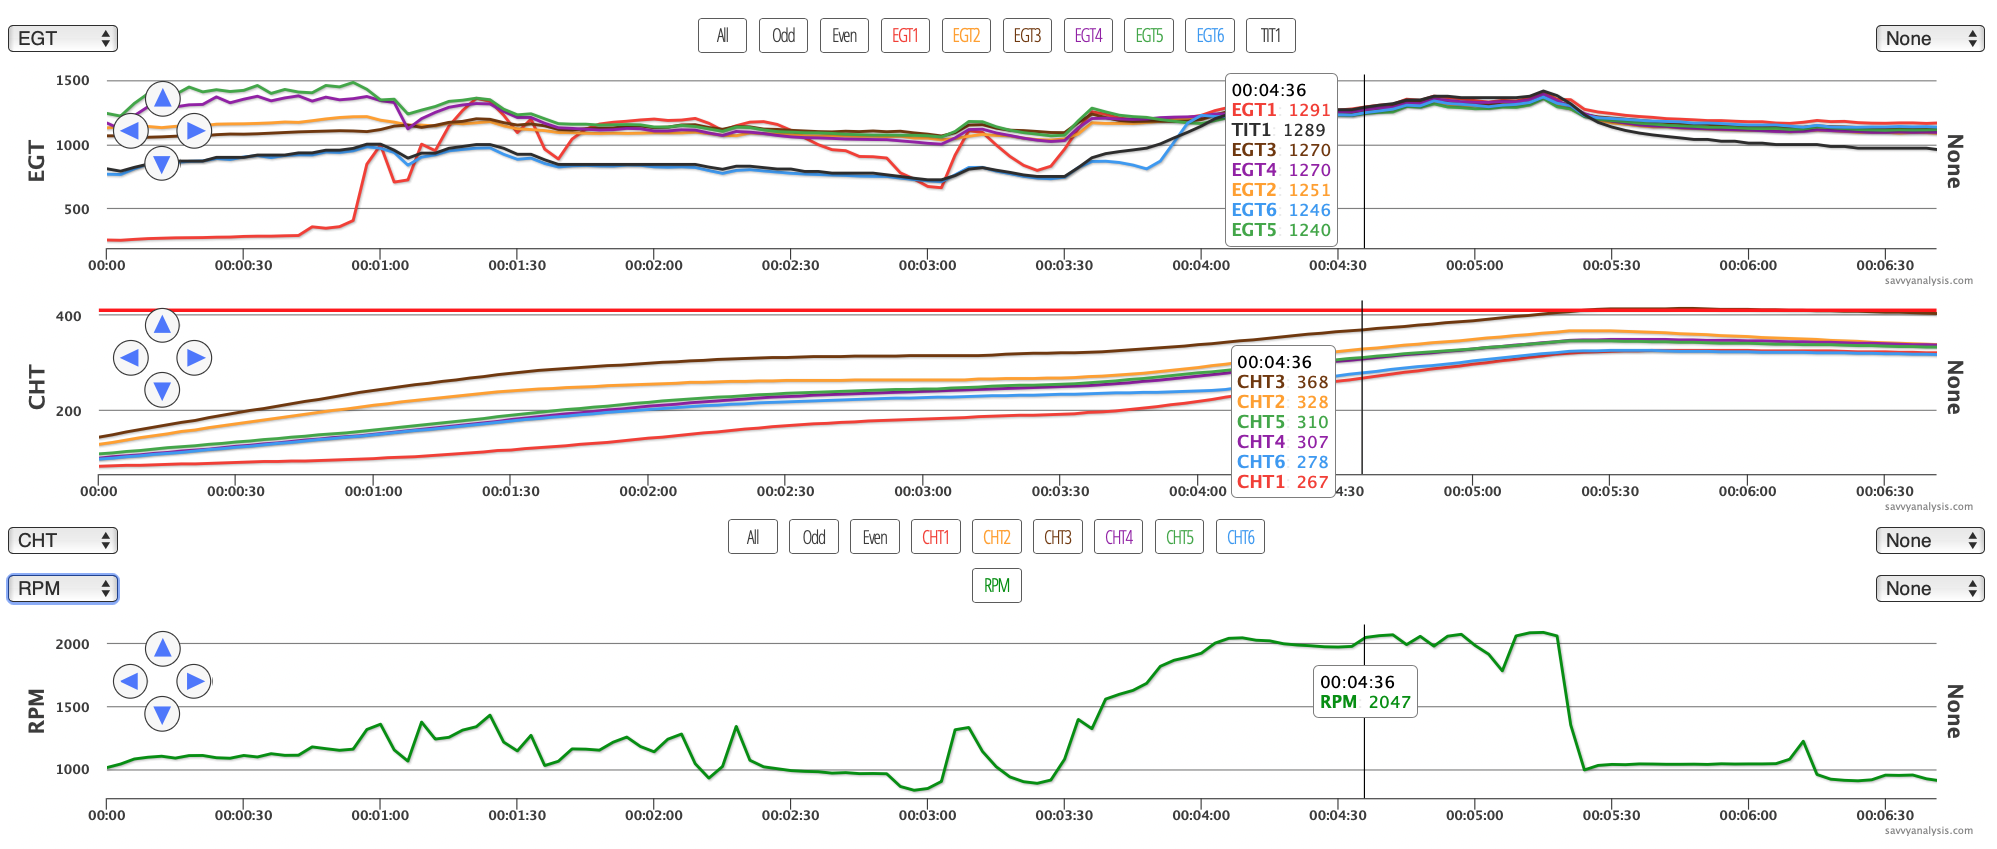Show Even CHT cylinders

[x=875, y=537]
